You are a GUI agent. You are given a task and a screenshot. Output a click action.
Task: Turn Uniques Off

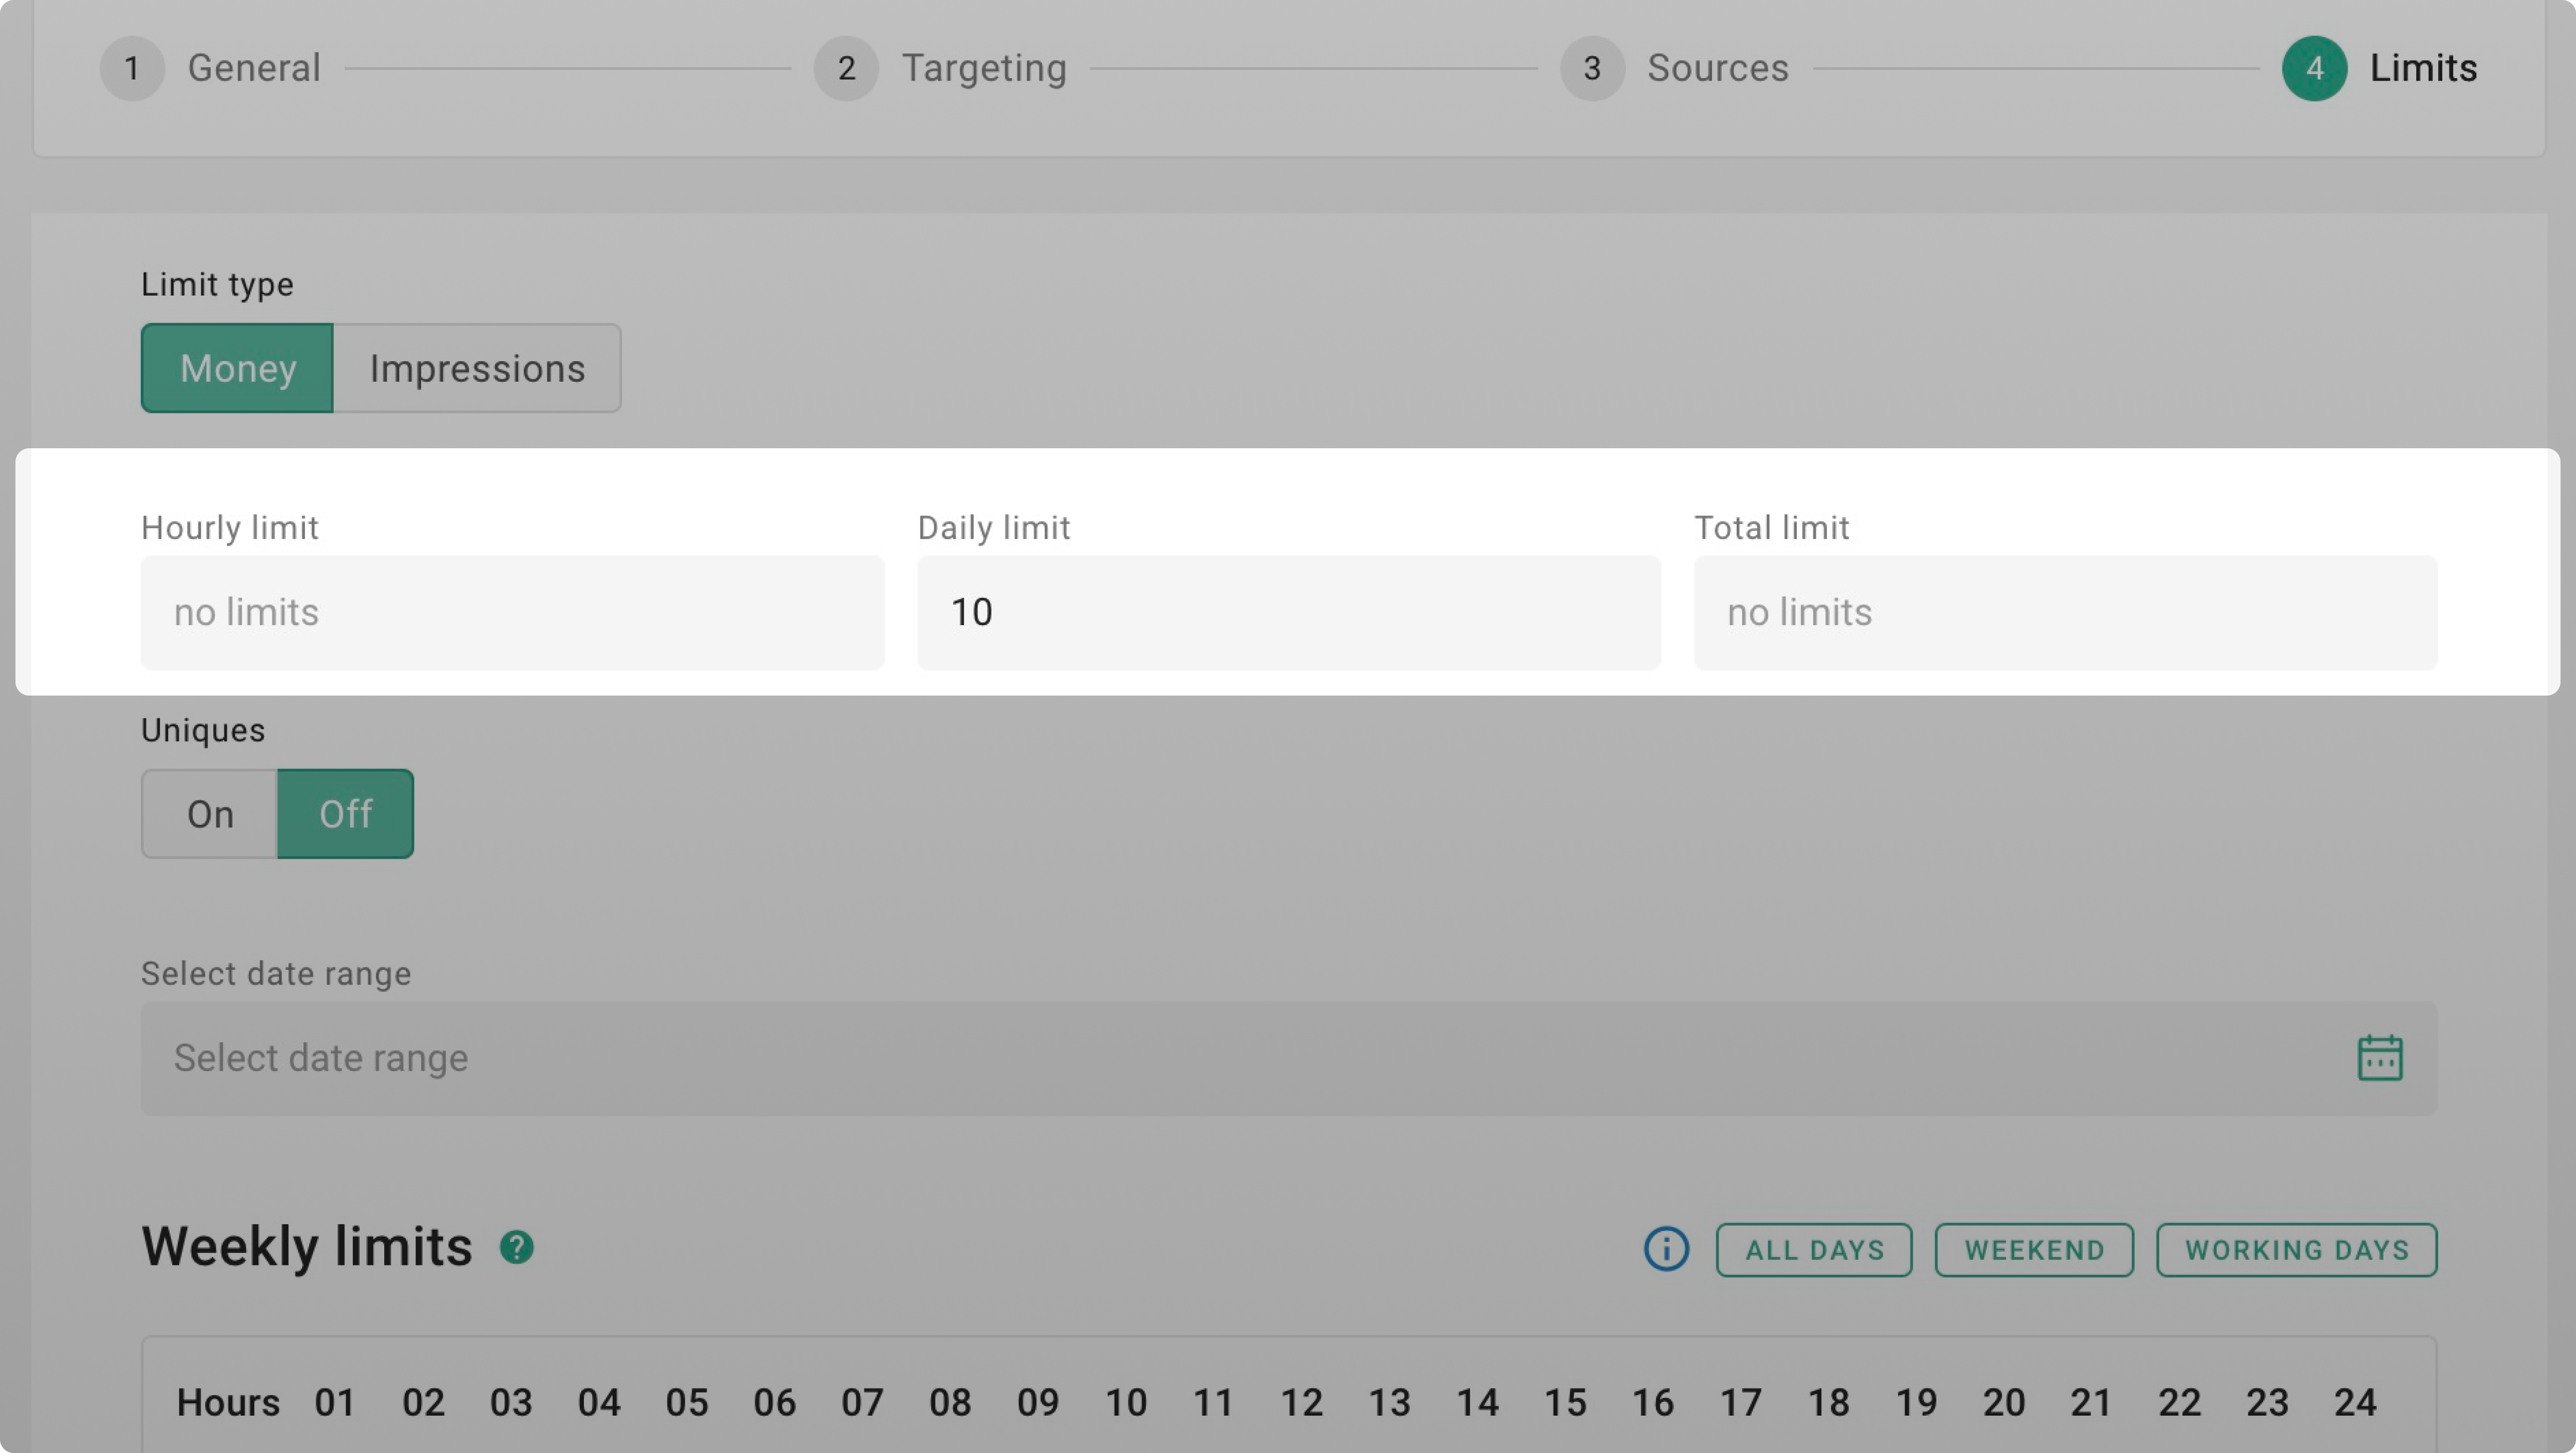coord(345,814)
